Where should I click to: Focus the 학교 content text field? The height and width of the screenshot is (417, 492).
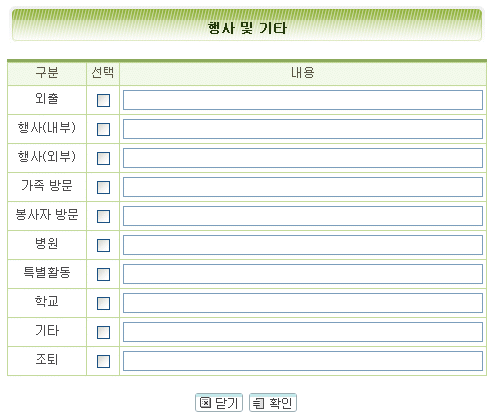click(x=303, y=303)
